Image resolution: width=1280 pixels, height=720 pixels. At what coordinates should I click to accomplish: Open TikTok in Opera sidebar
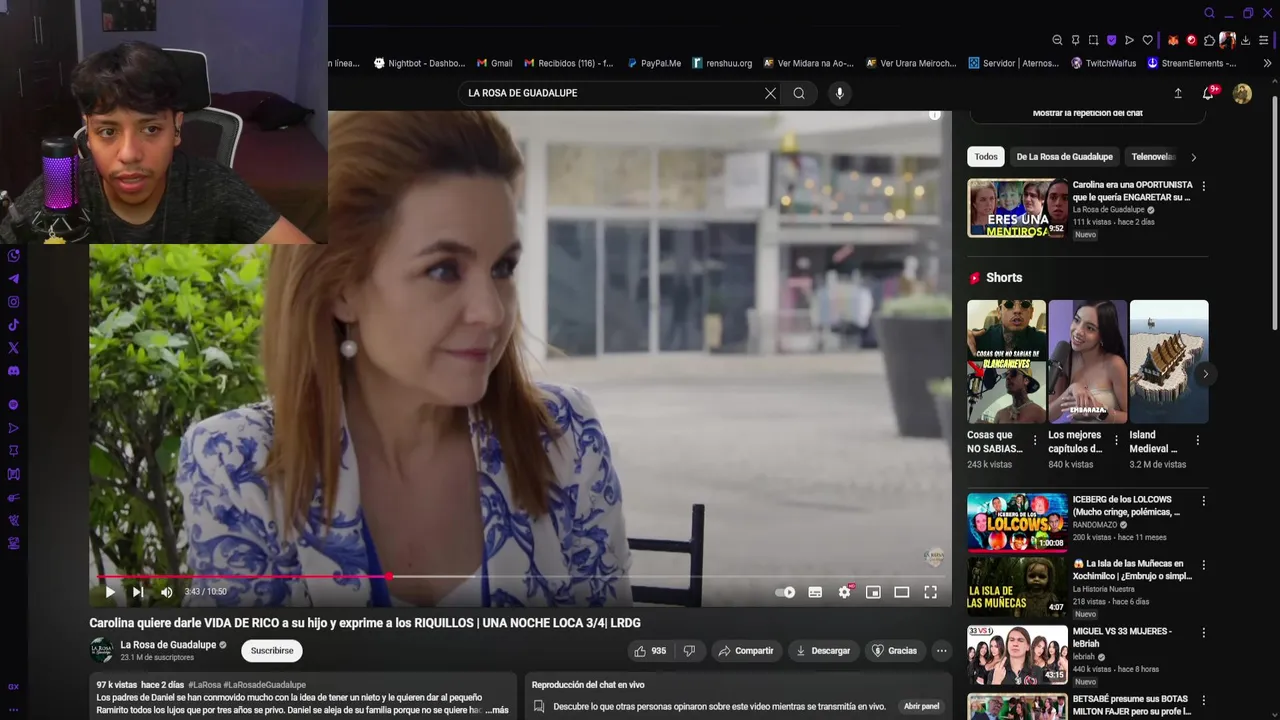pyautogui.click(x=13, y=325)
